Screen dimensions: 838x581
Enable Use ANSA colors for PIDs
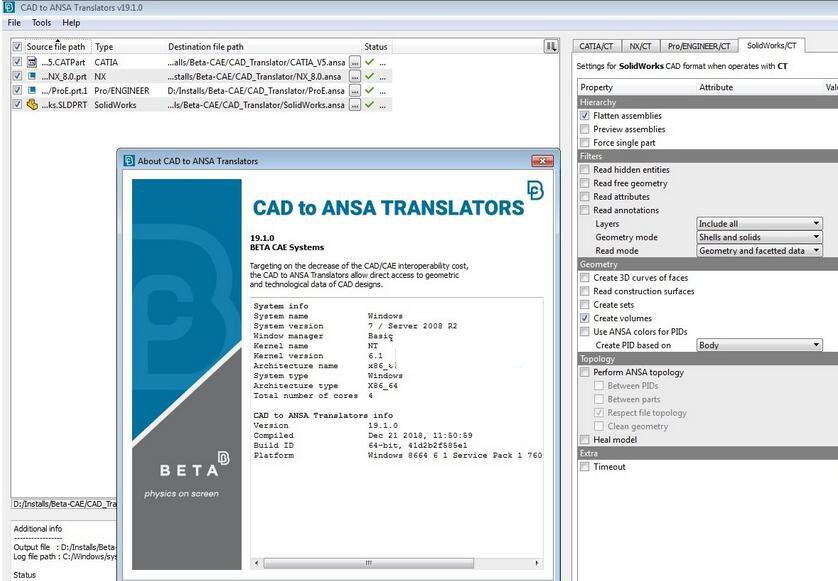click(x=585, y=331)
